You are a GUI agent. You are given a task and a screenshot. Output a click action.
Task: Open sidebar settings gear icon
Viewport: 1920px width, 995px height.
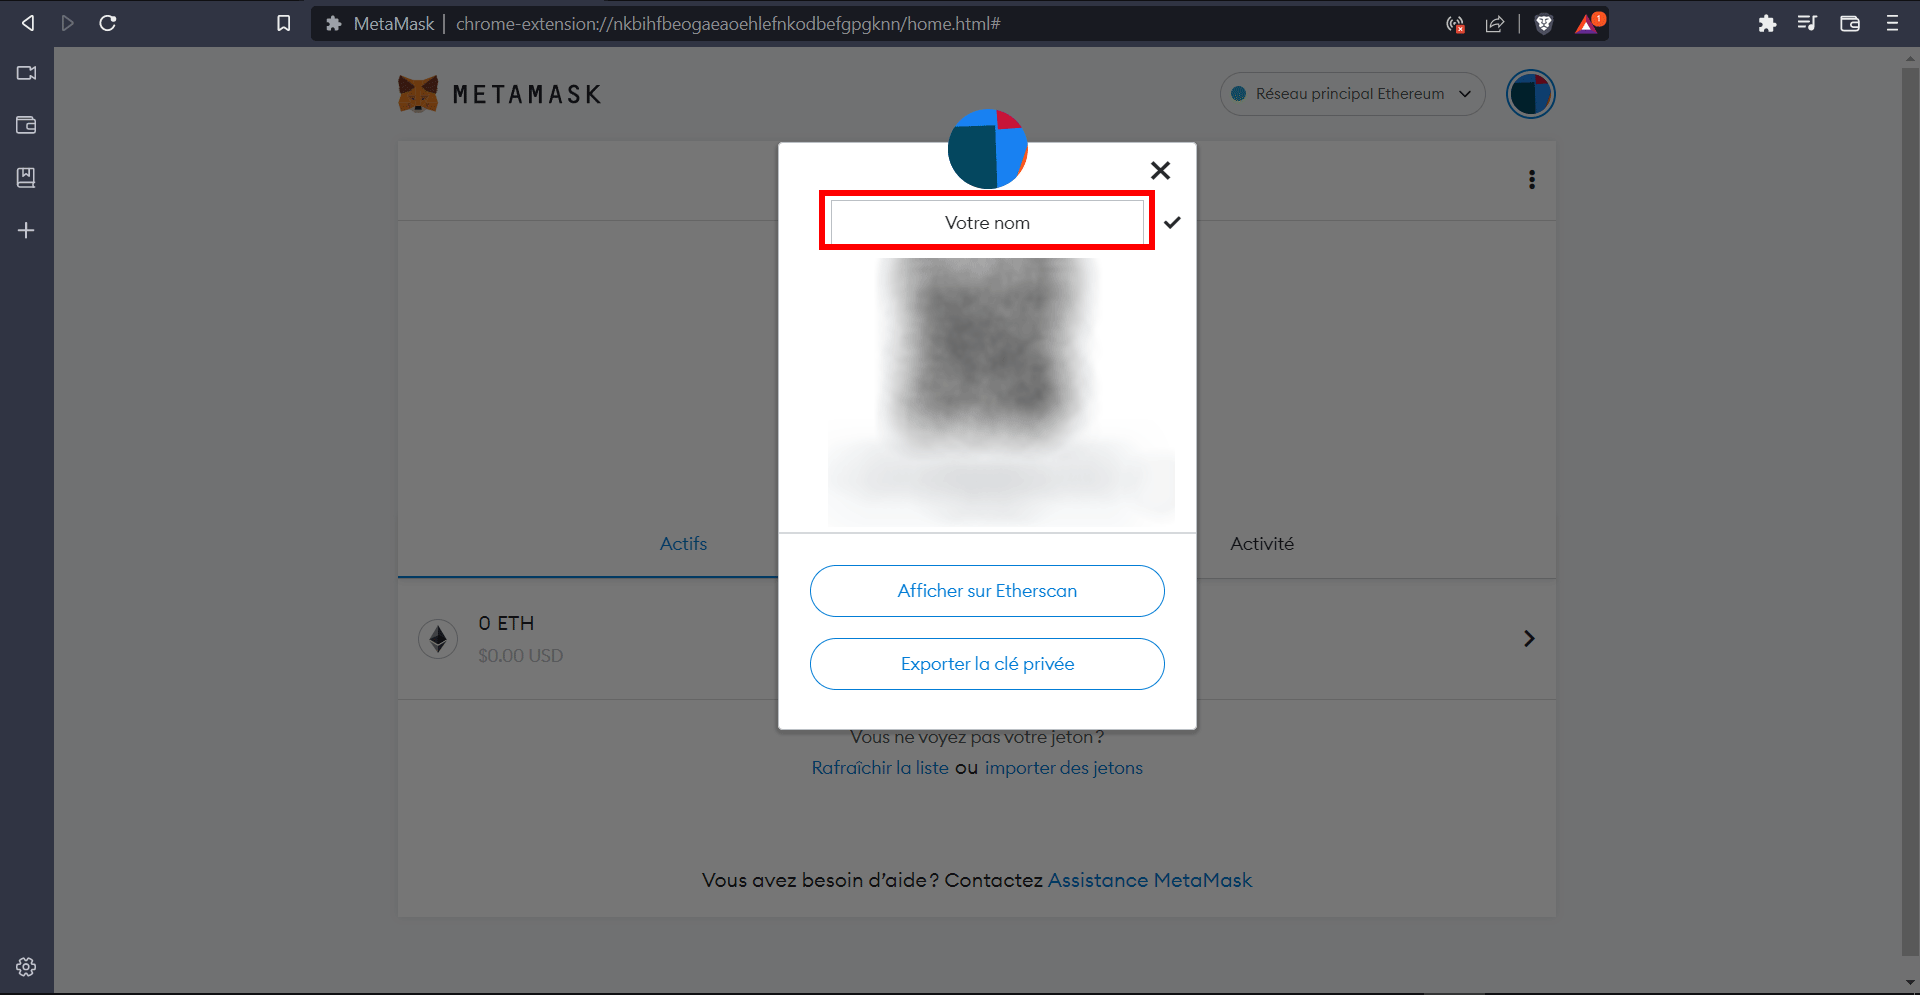(x=26, y=967)
